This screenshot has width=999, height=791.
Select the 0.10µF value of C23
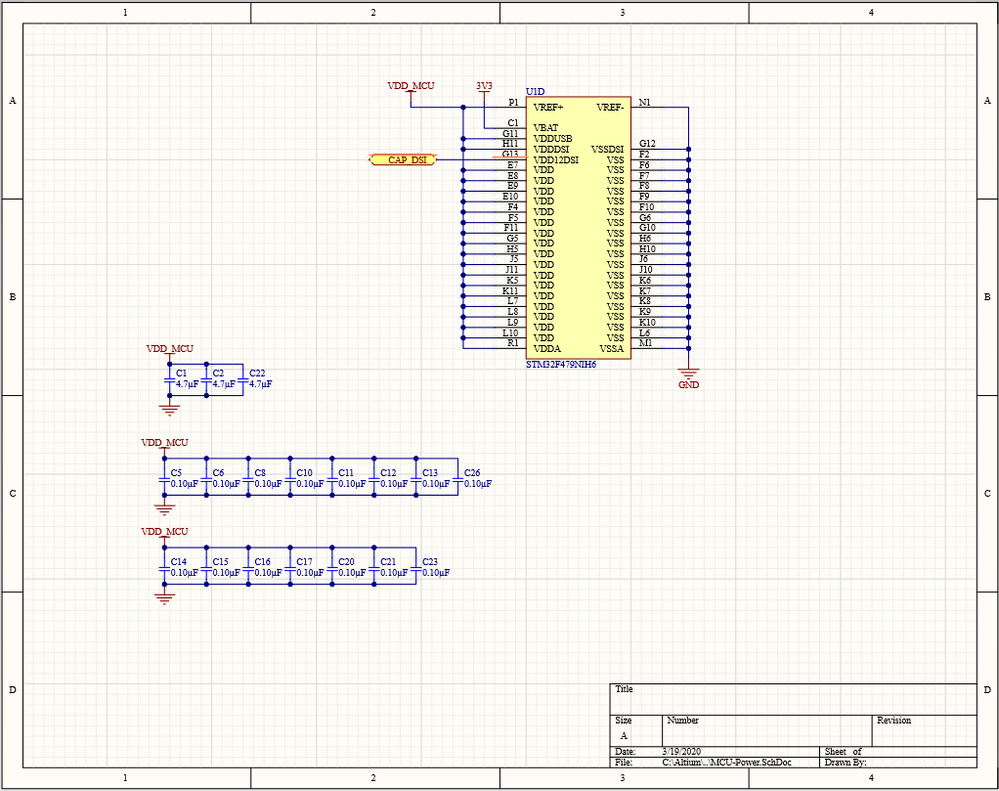[436, 573]
